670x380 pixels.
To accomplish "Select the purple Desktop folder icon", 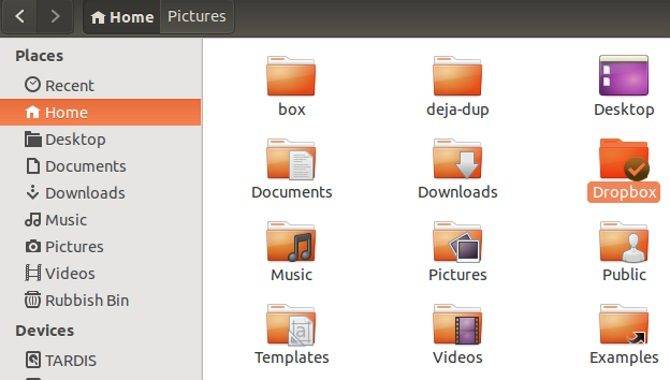I will [x=624, y=76].
